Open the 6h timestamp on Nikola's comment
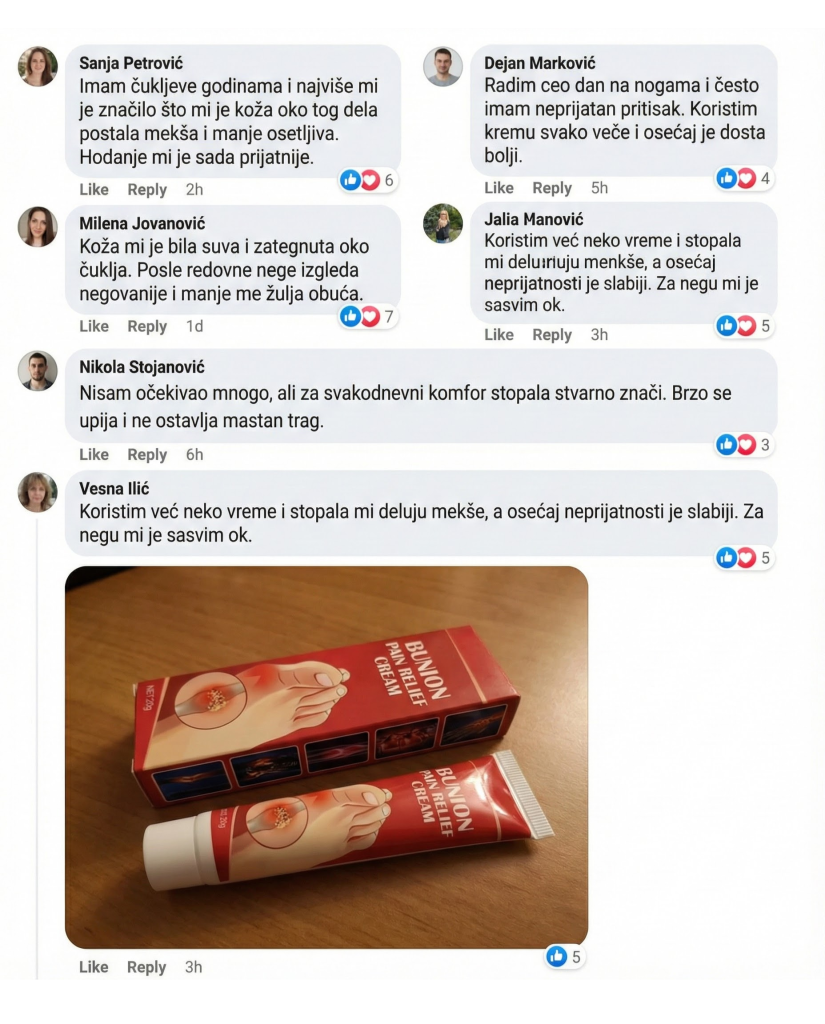 [194, 455]
